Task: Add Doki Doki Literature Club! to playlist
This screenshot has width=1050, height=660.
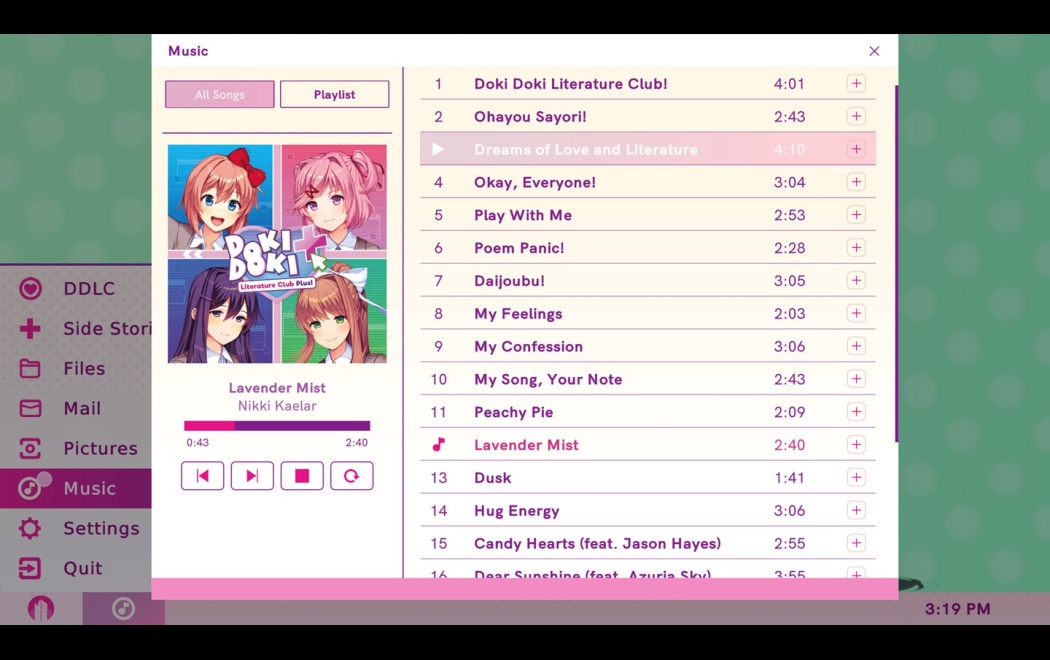Action: click(856, 84)
